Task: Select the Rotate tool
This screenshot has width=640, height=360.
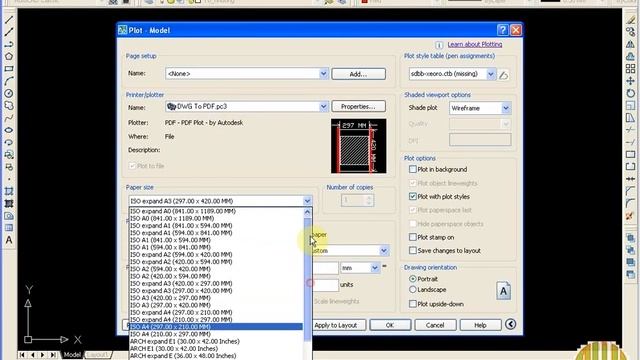Action: (x=631, y=93)
